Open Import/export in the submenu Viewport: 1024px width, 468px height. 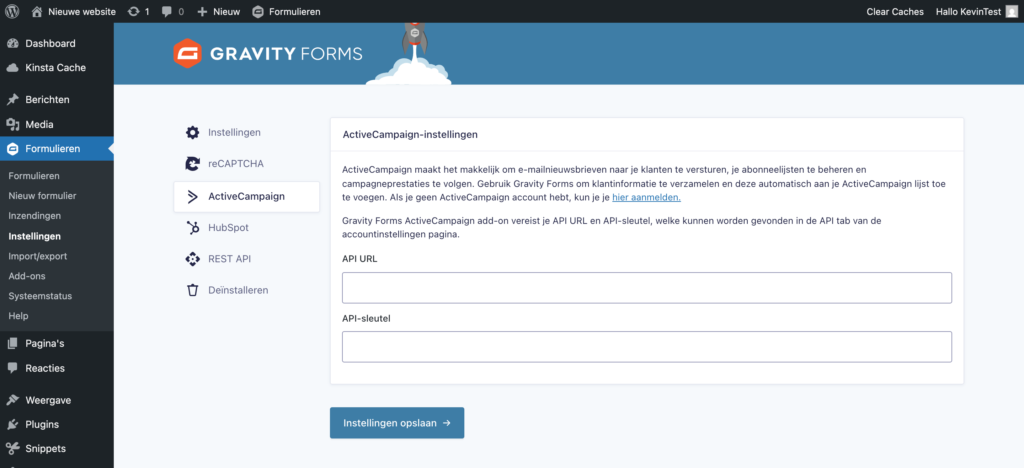point(38,257)
